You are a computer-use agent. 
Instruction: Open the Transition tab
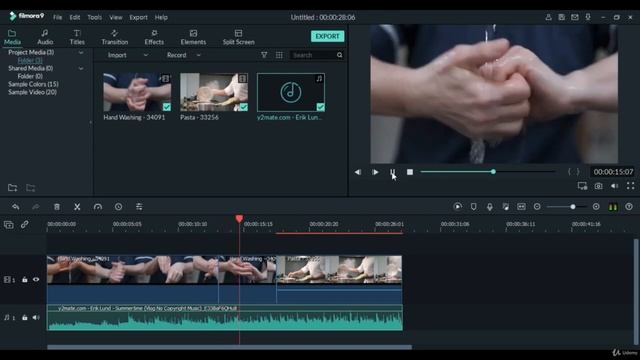(x=115, y=37)
